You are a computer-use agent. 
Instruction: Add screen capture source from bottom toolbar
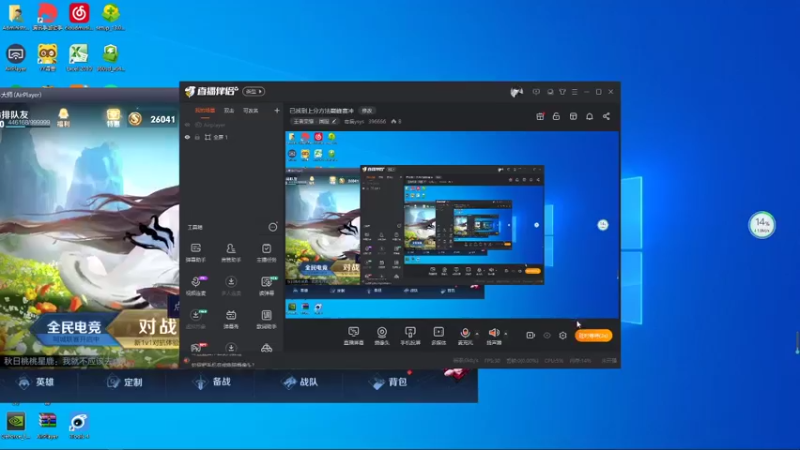[x=354, y=336]
